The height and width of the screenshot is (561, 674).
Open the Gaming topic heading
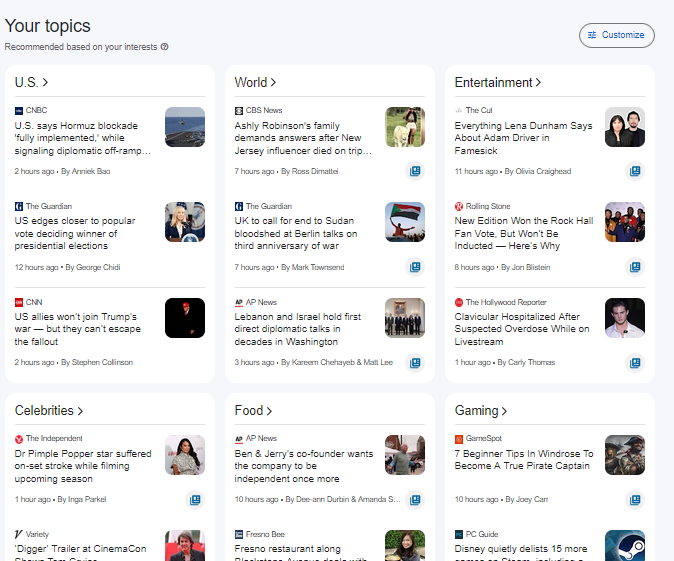(x=481, y=410)
